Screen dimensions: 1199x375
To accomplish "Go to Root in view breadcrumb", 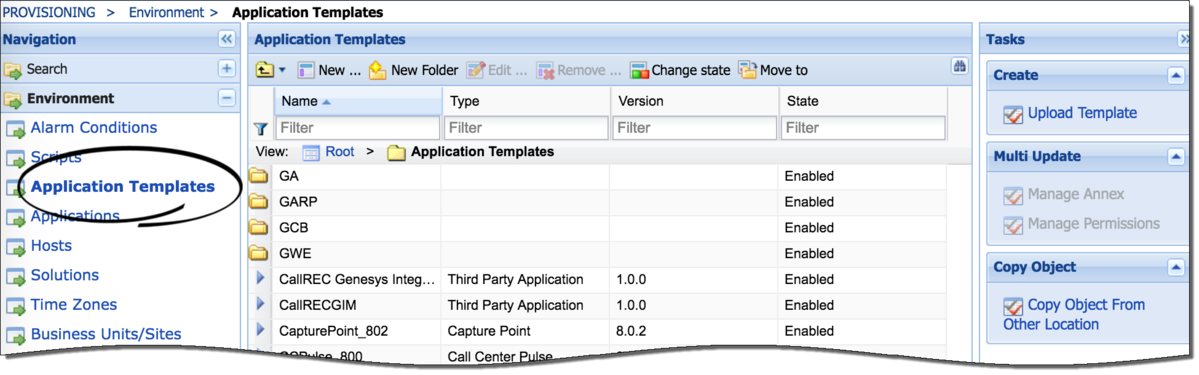I will 340,152.
